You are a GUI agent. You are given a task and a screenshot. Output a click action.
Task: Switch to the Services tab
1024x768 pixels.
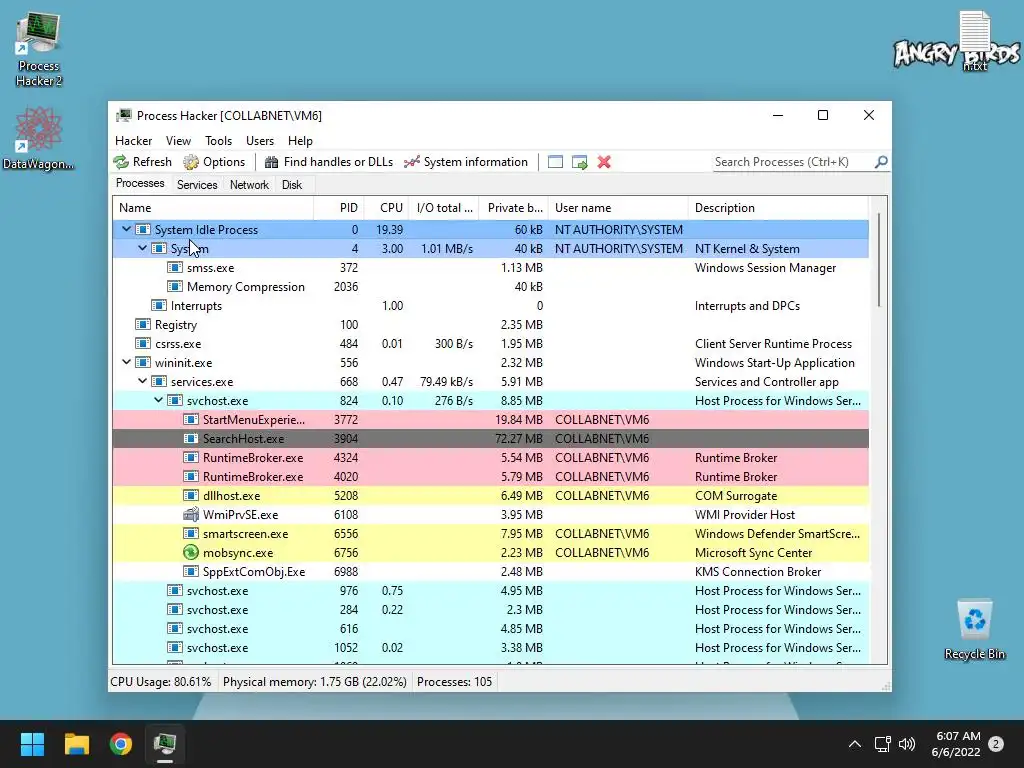(x=197, y=185)
